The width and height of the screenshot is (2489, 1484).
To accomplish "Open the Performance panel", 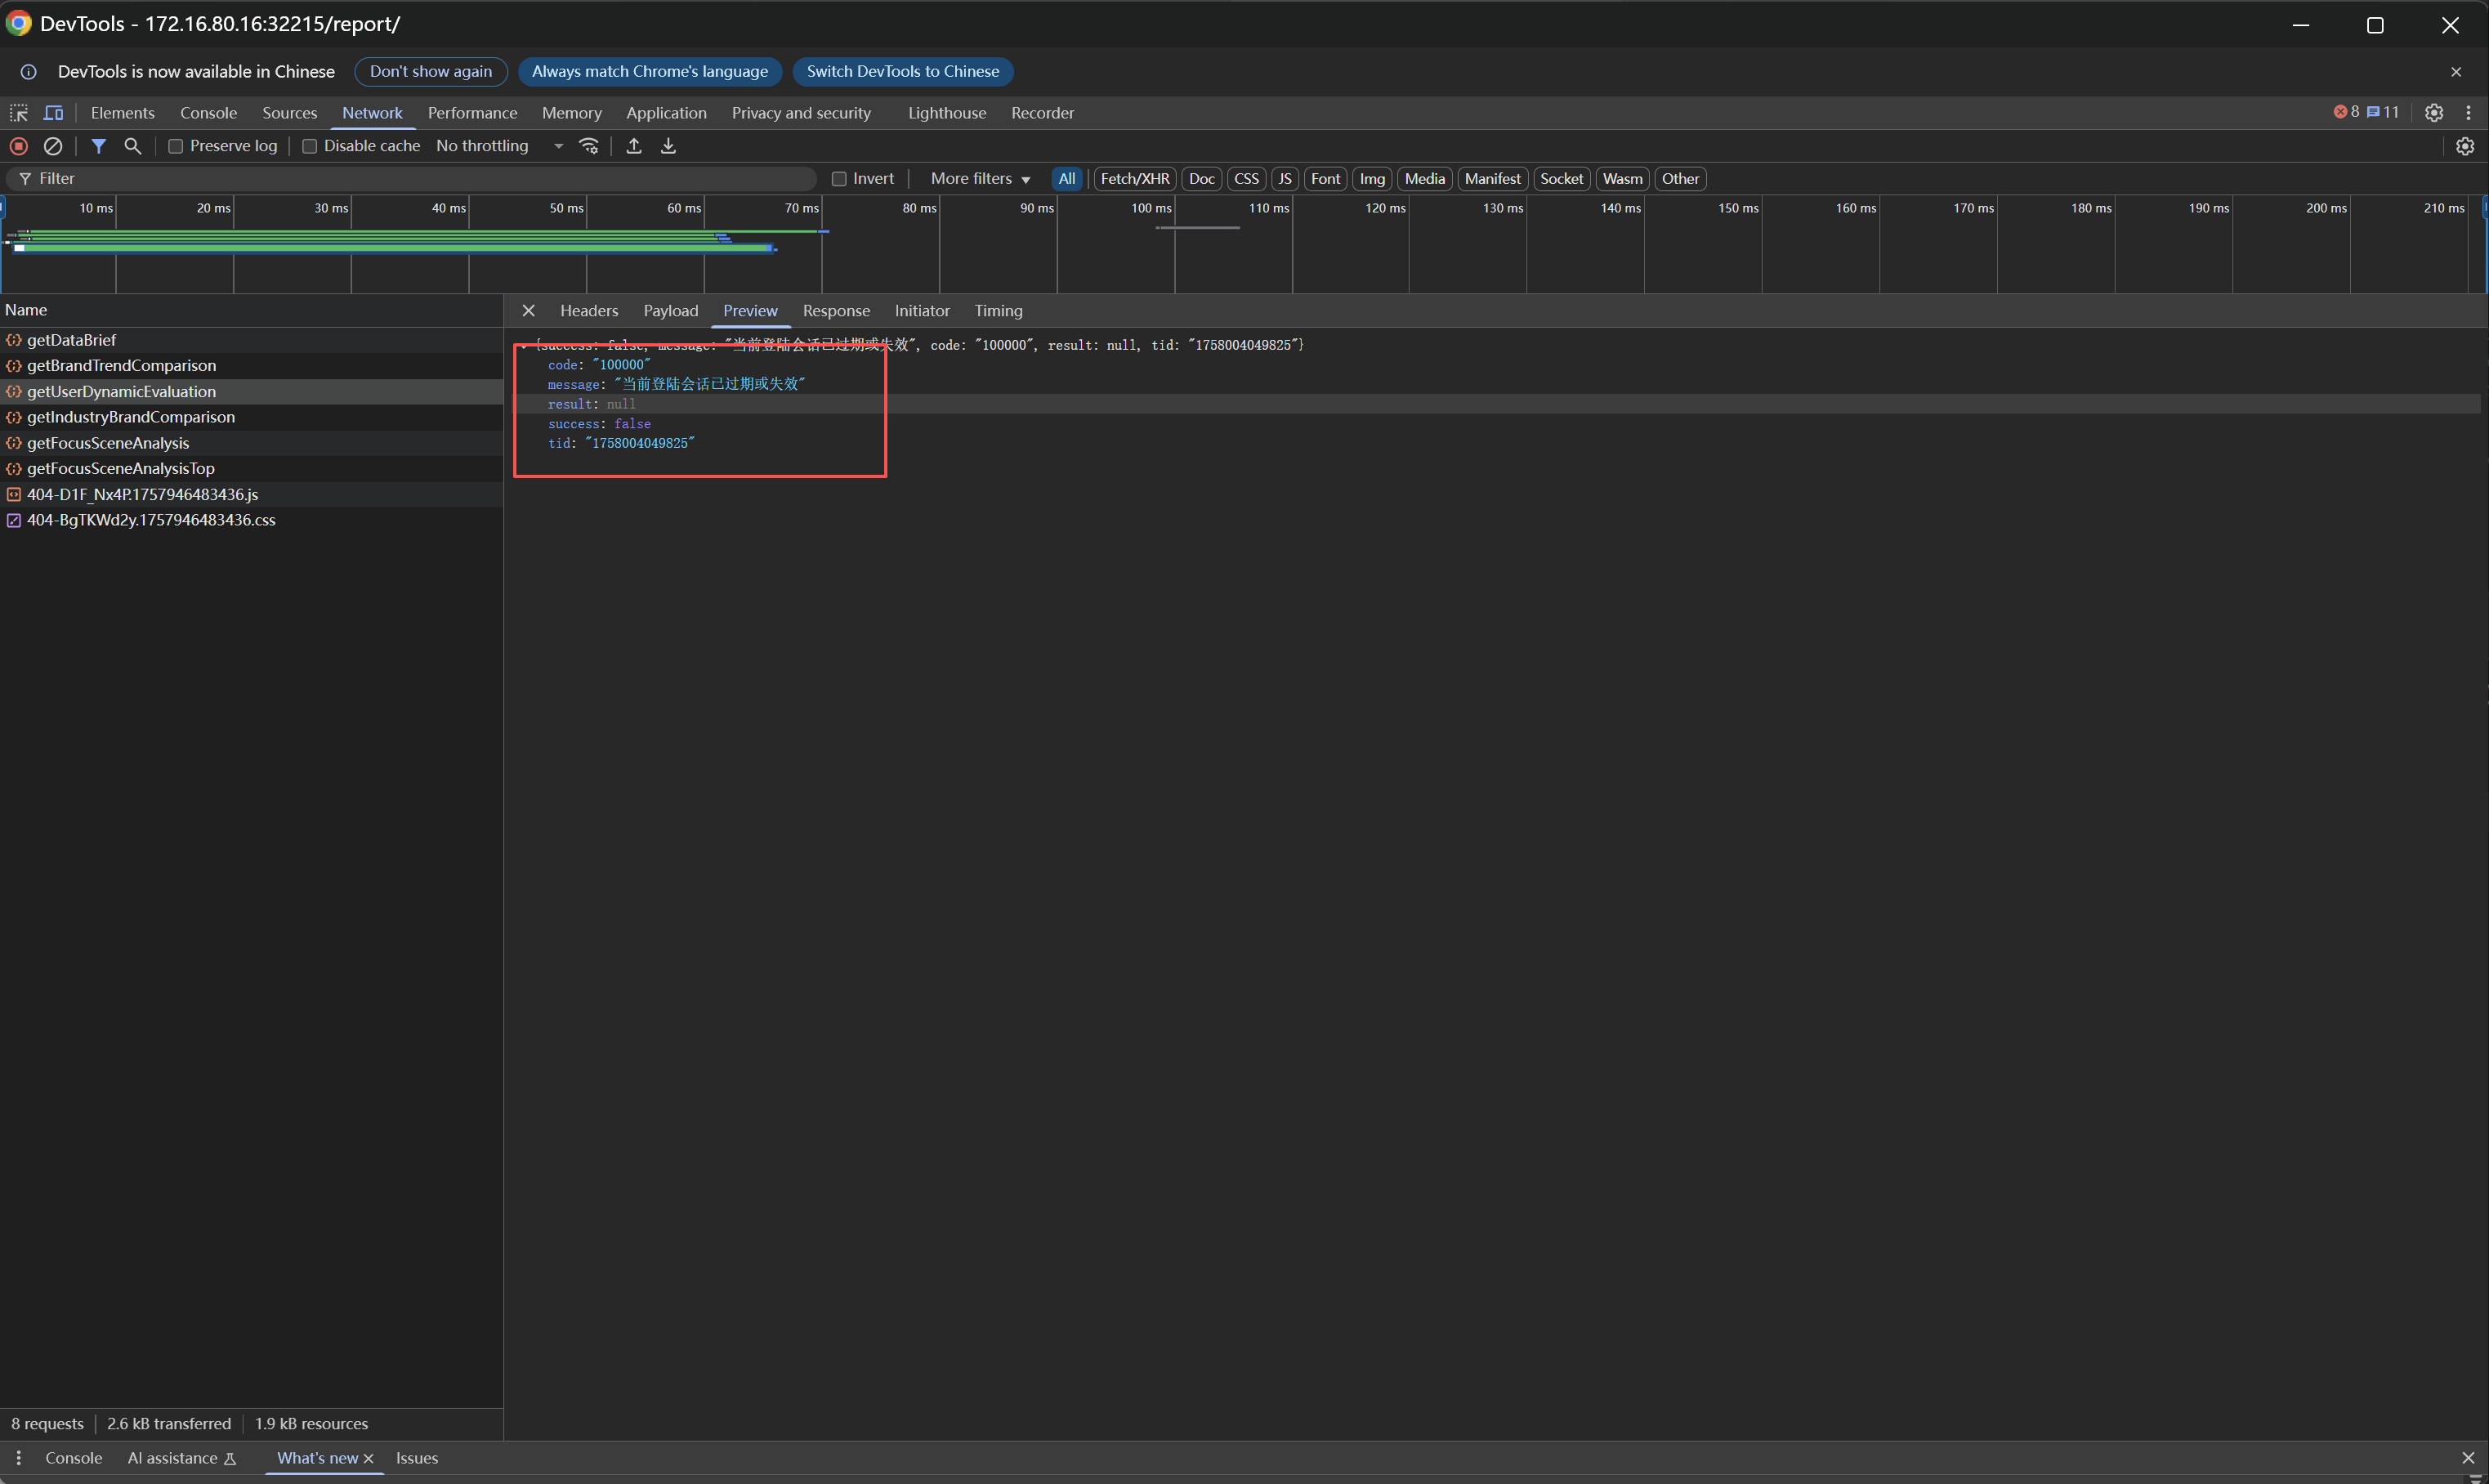I will (x=473, y=113).
